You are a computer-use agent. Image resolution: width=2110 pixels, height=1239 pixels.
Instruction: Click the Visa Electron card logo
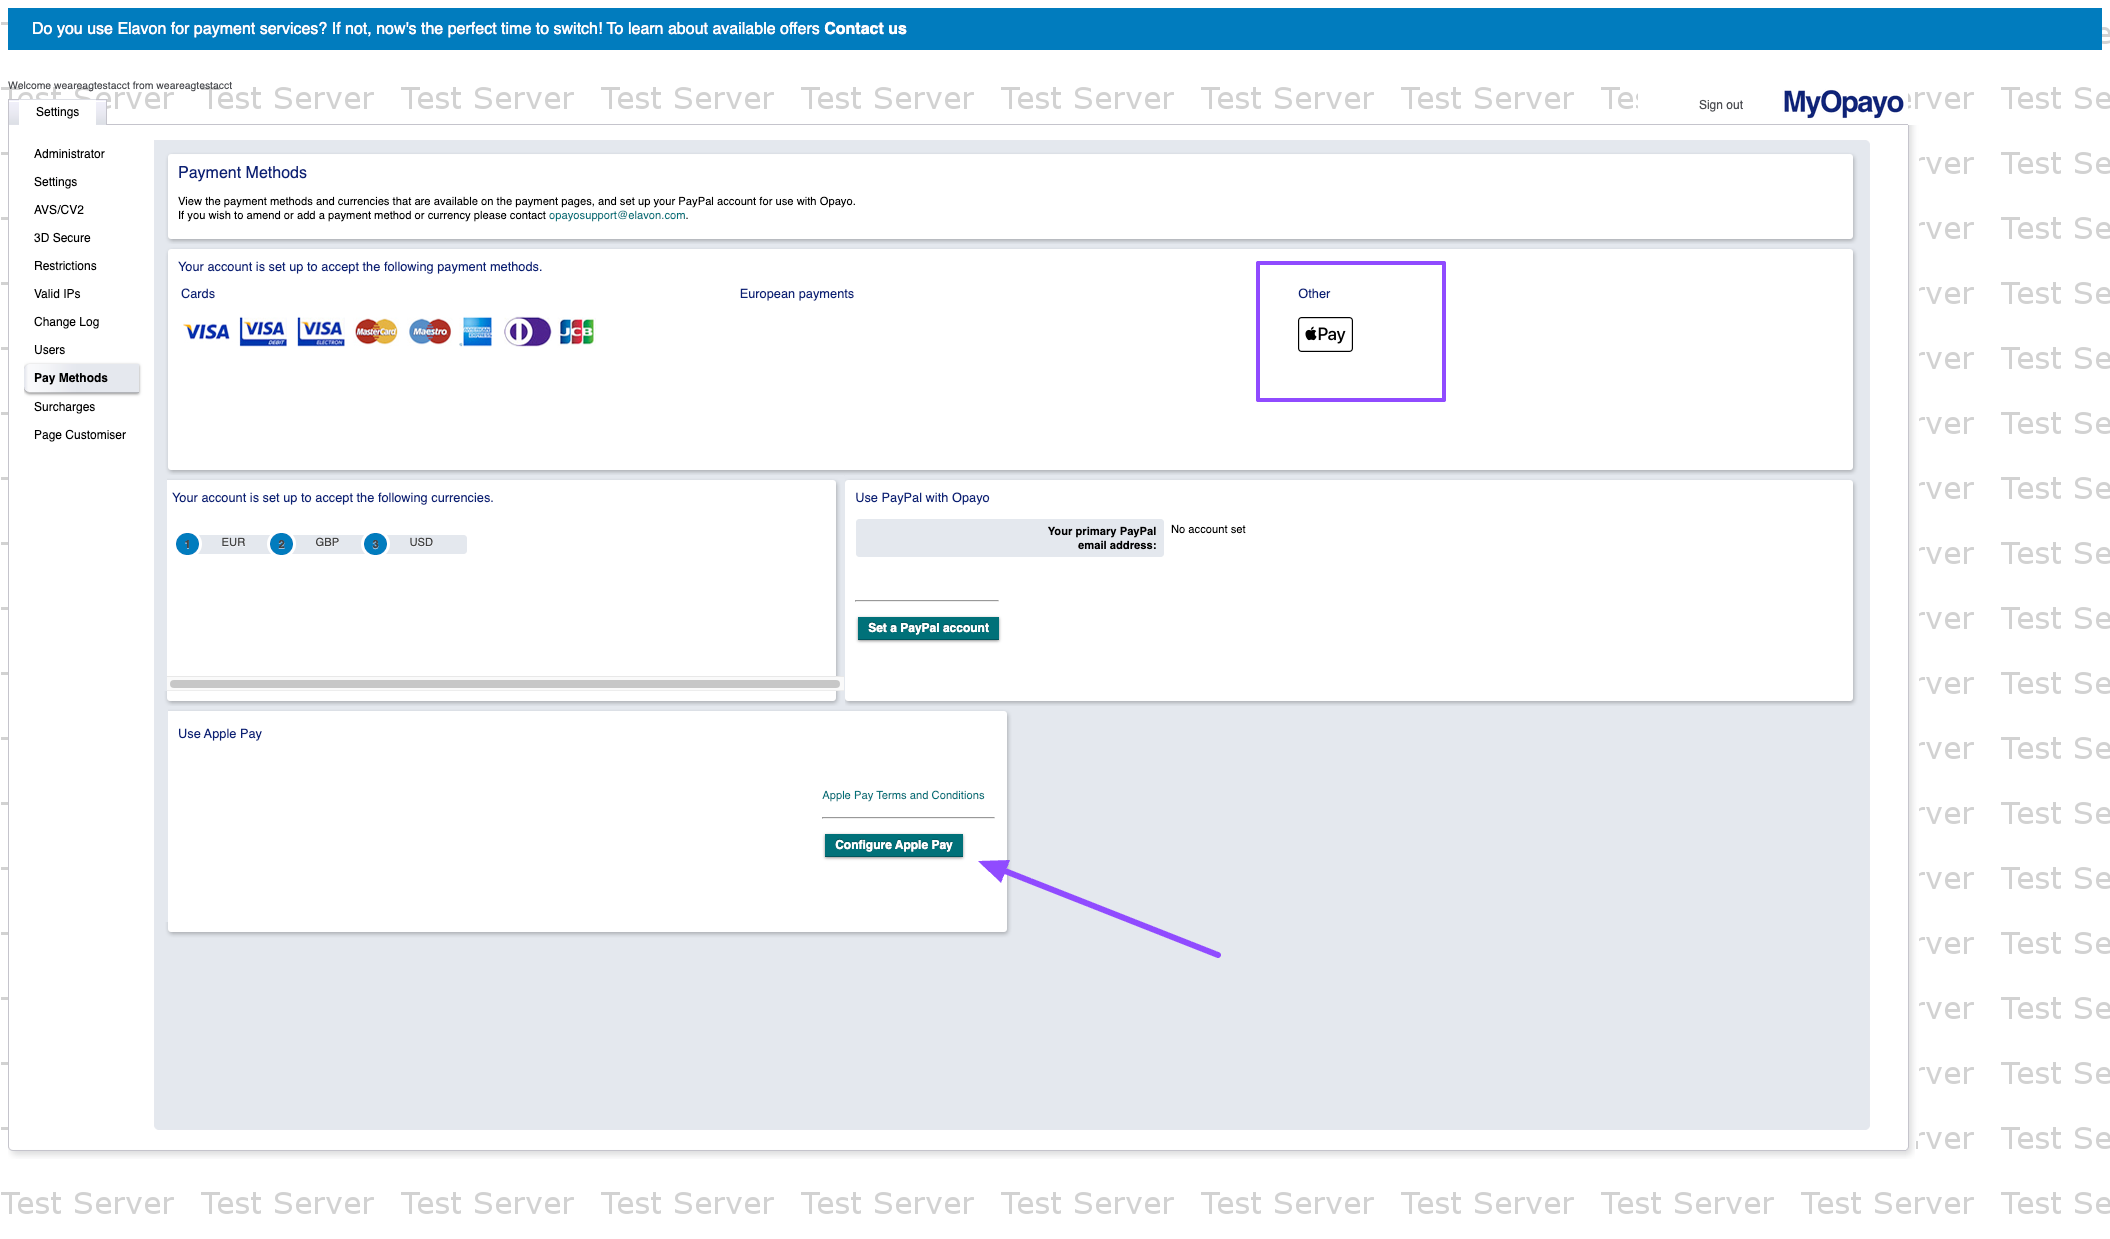pyautogui.click(x=321, y=332)
